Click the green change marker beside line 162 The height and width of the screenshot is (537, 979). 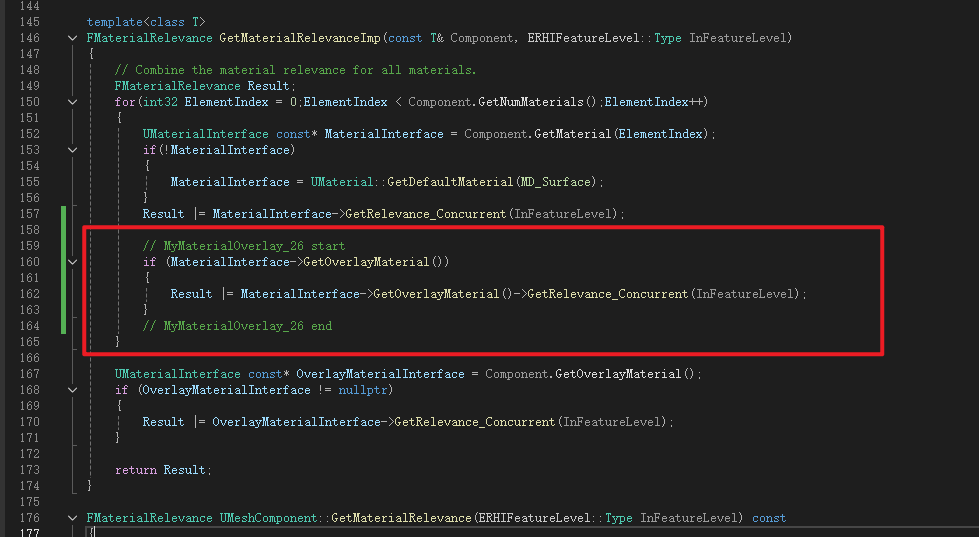click(x=65, y=294)
